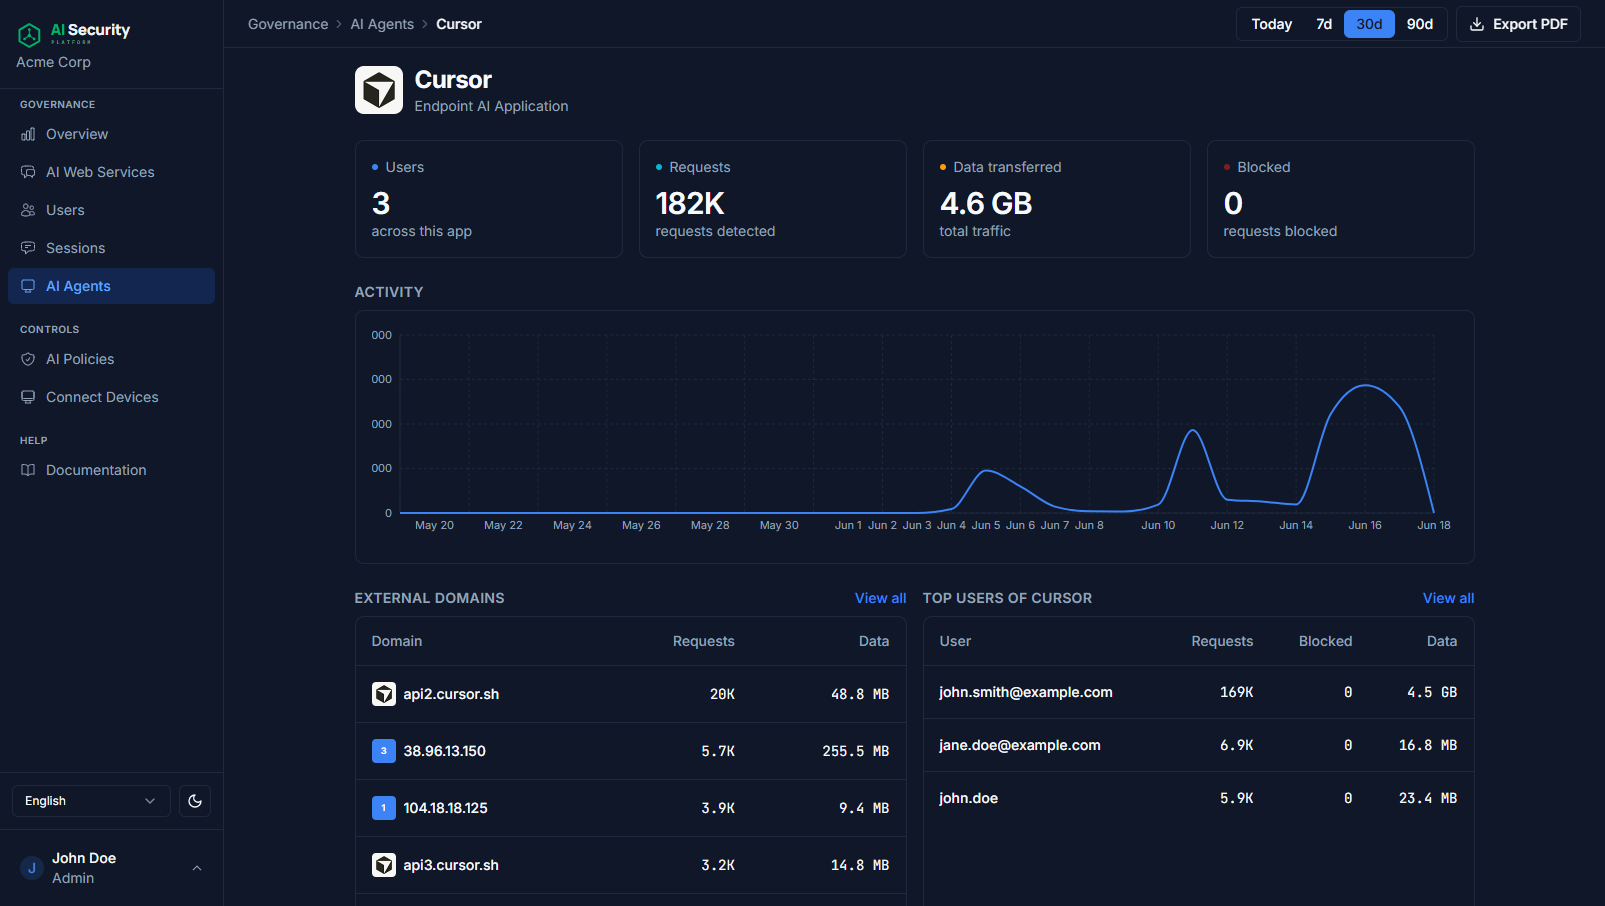
Task: Click the Domain column header
Action: [397, 641]
